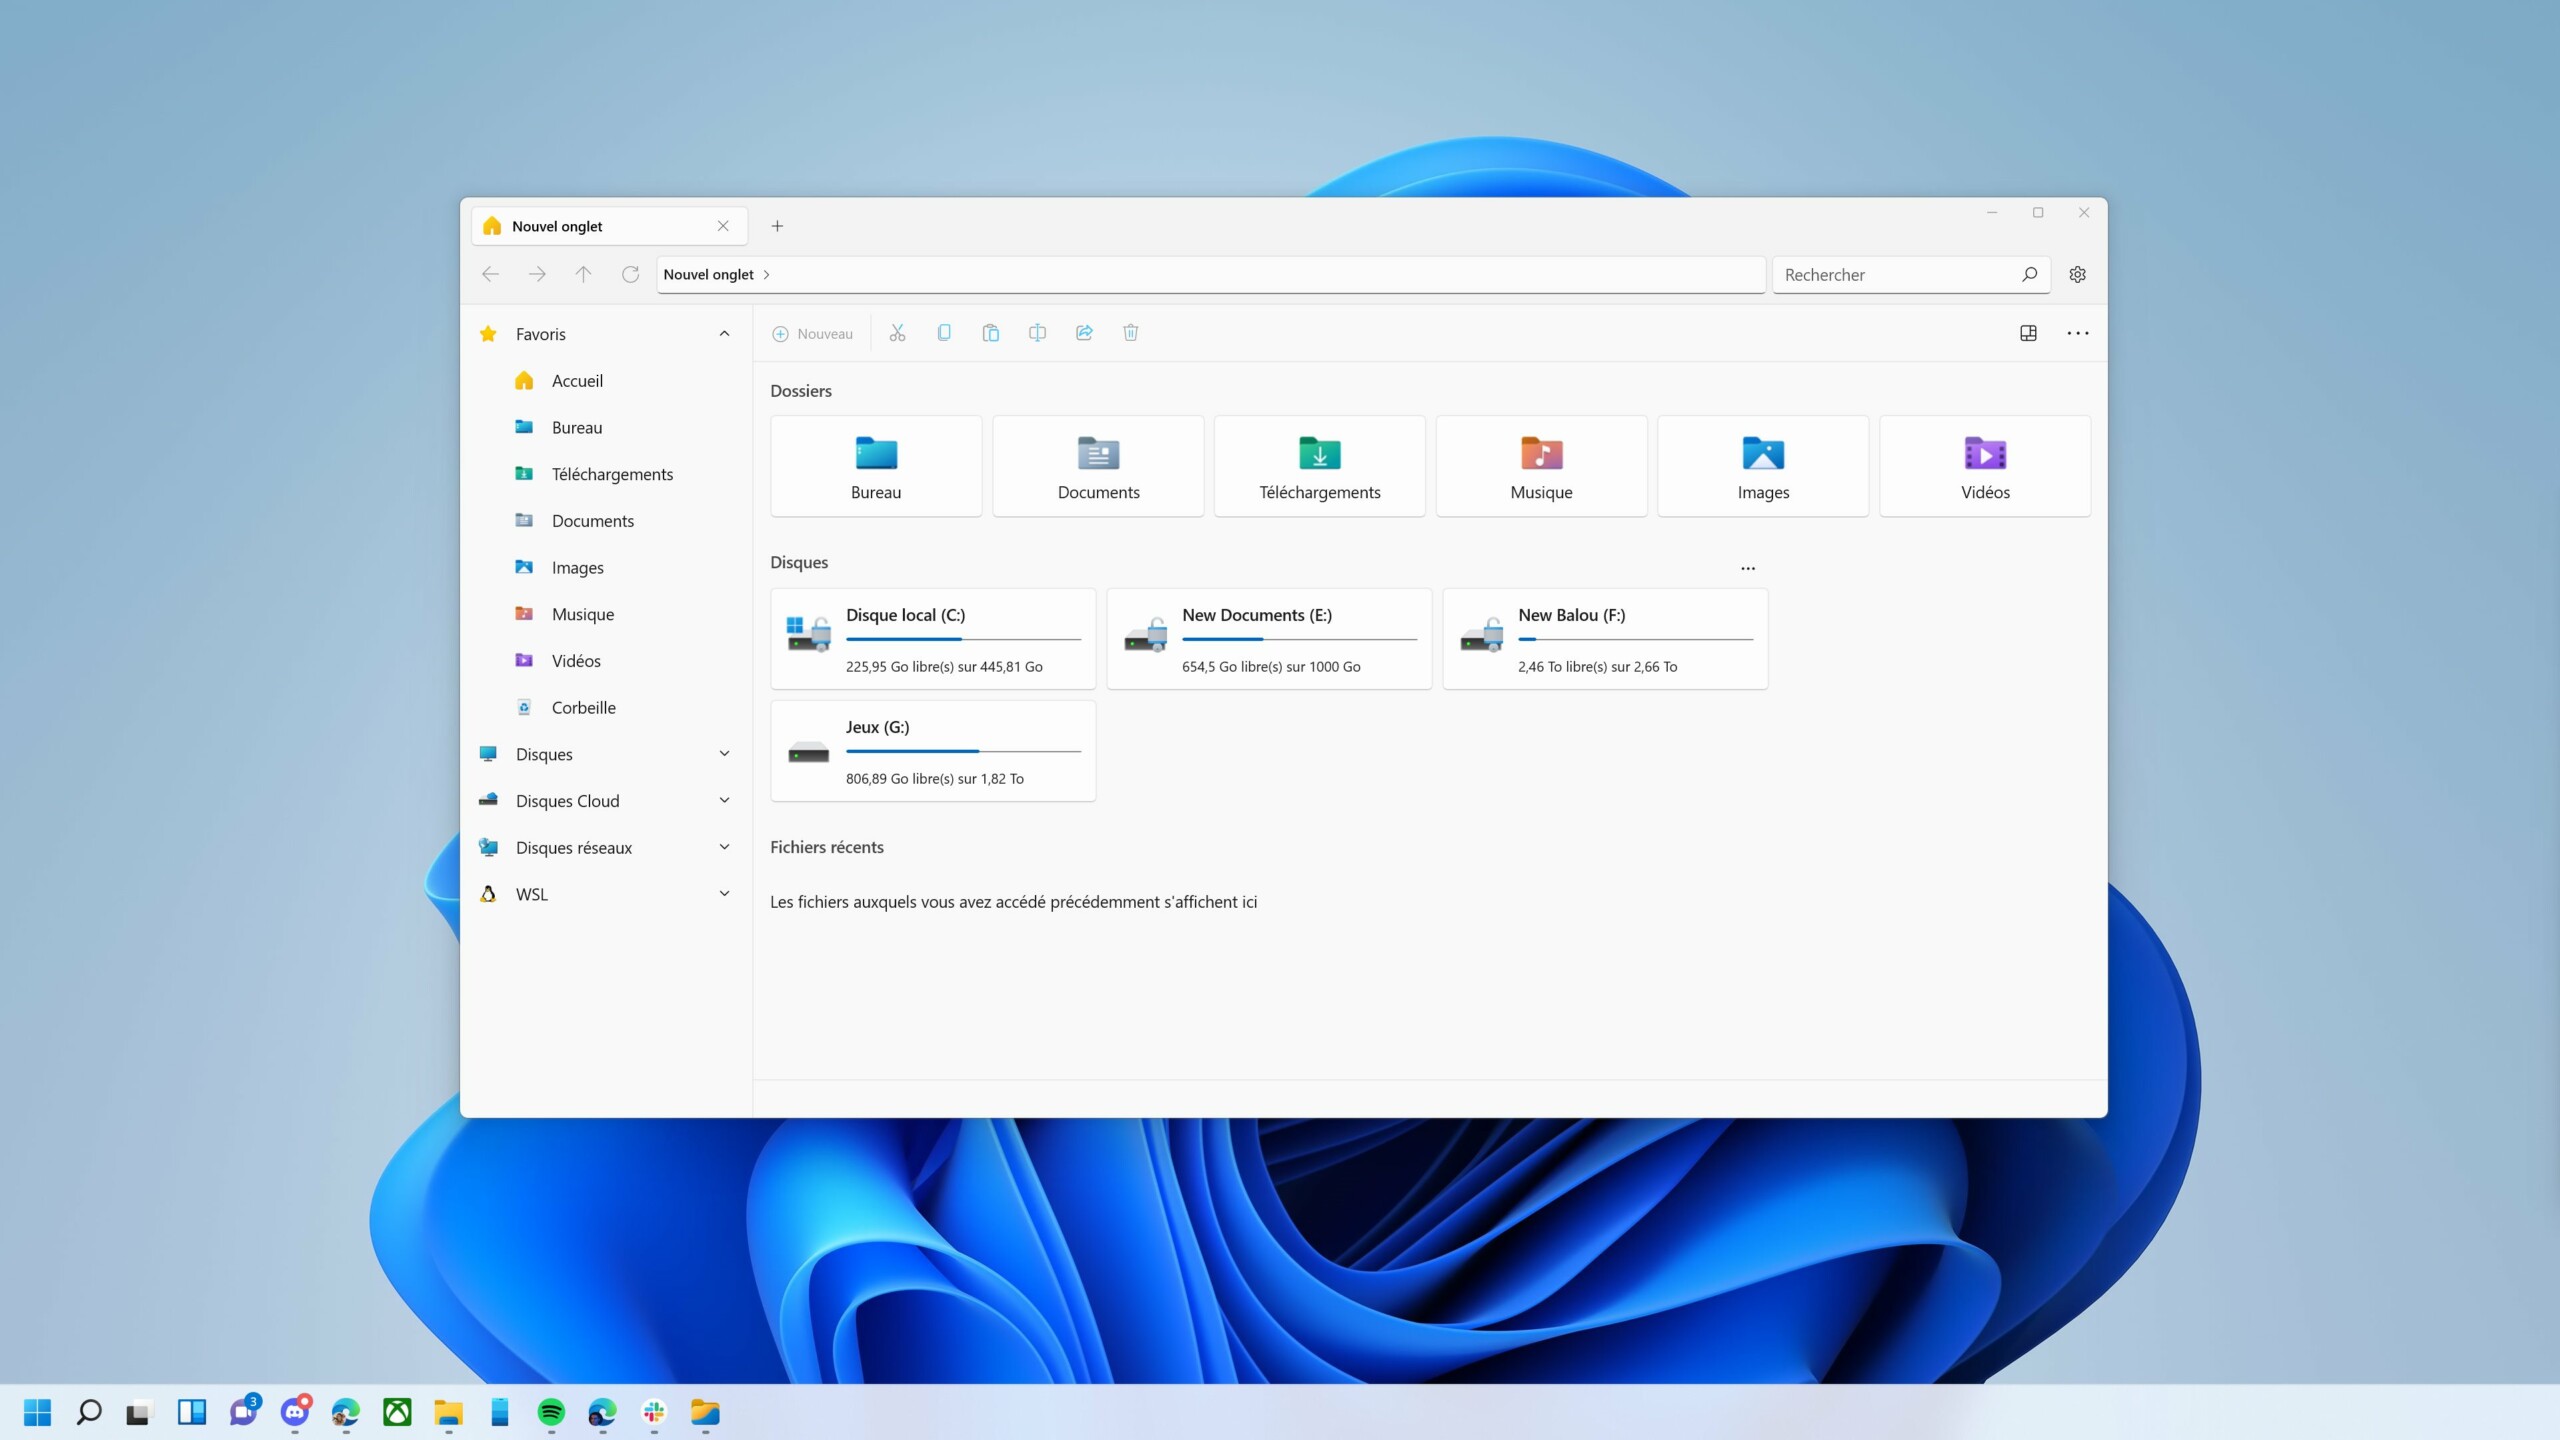The image size is (2560, 1440).
Task: Click the refresh arrow icon
Action: 630,274
